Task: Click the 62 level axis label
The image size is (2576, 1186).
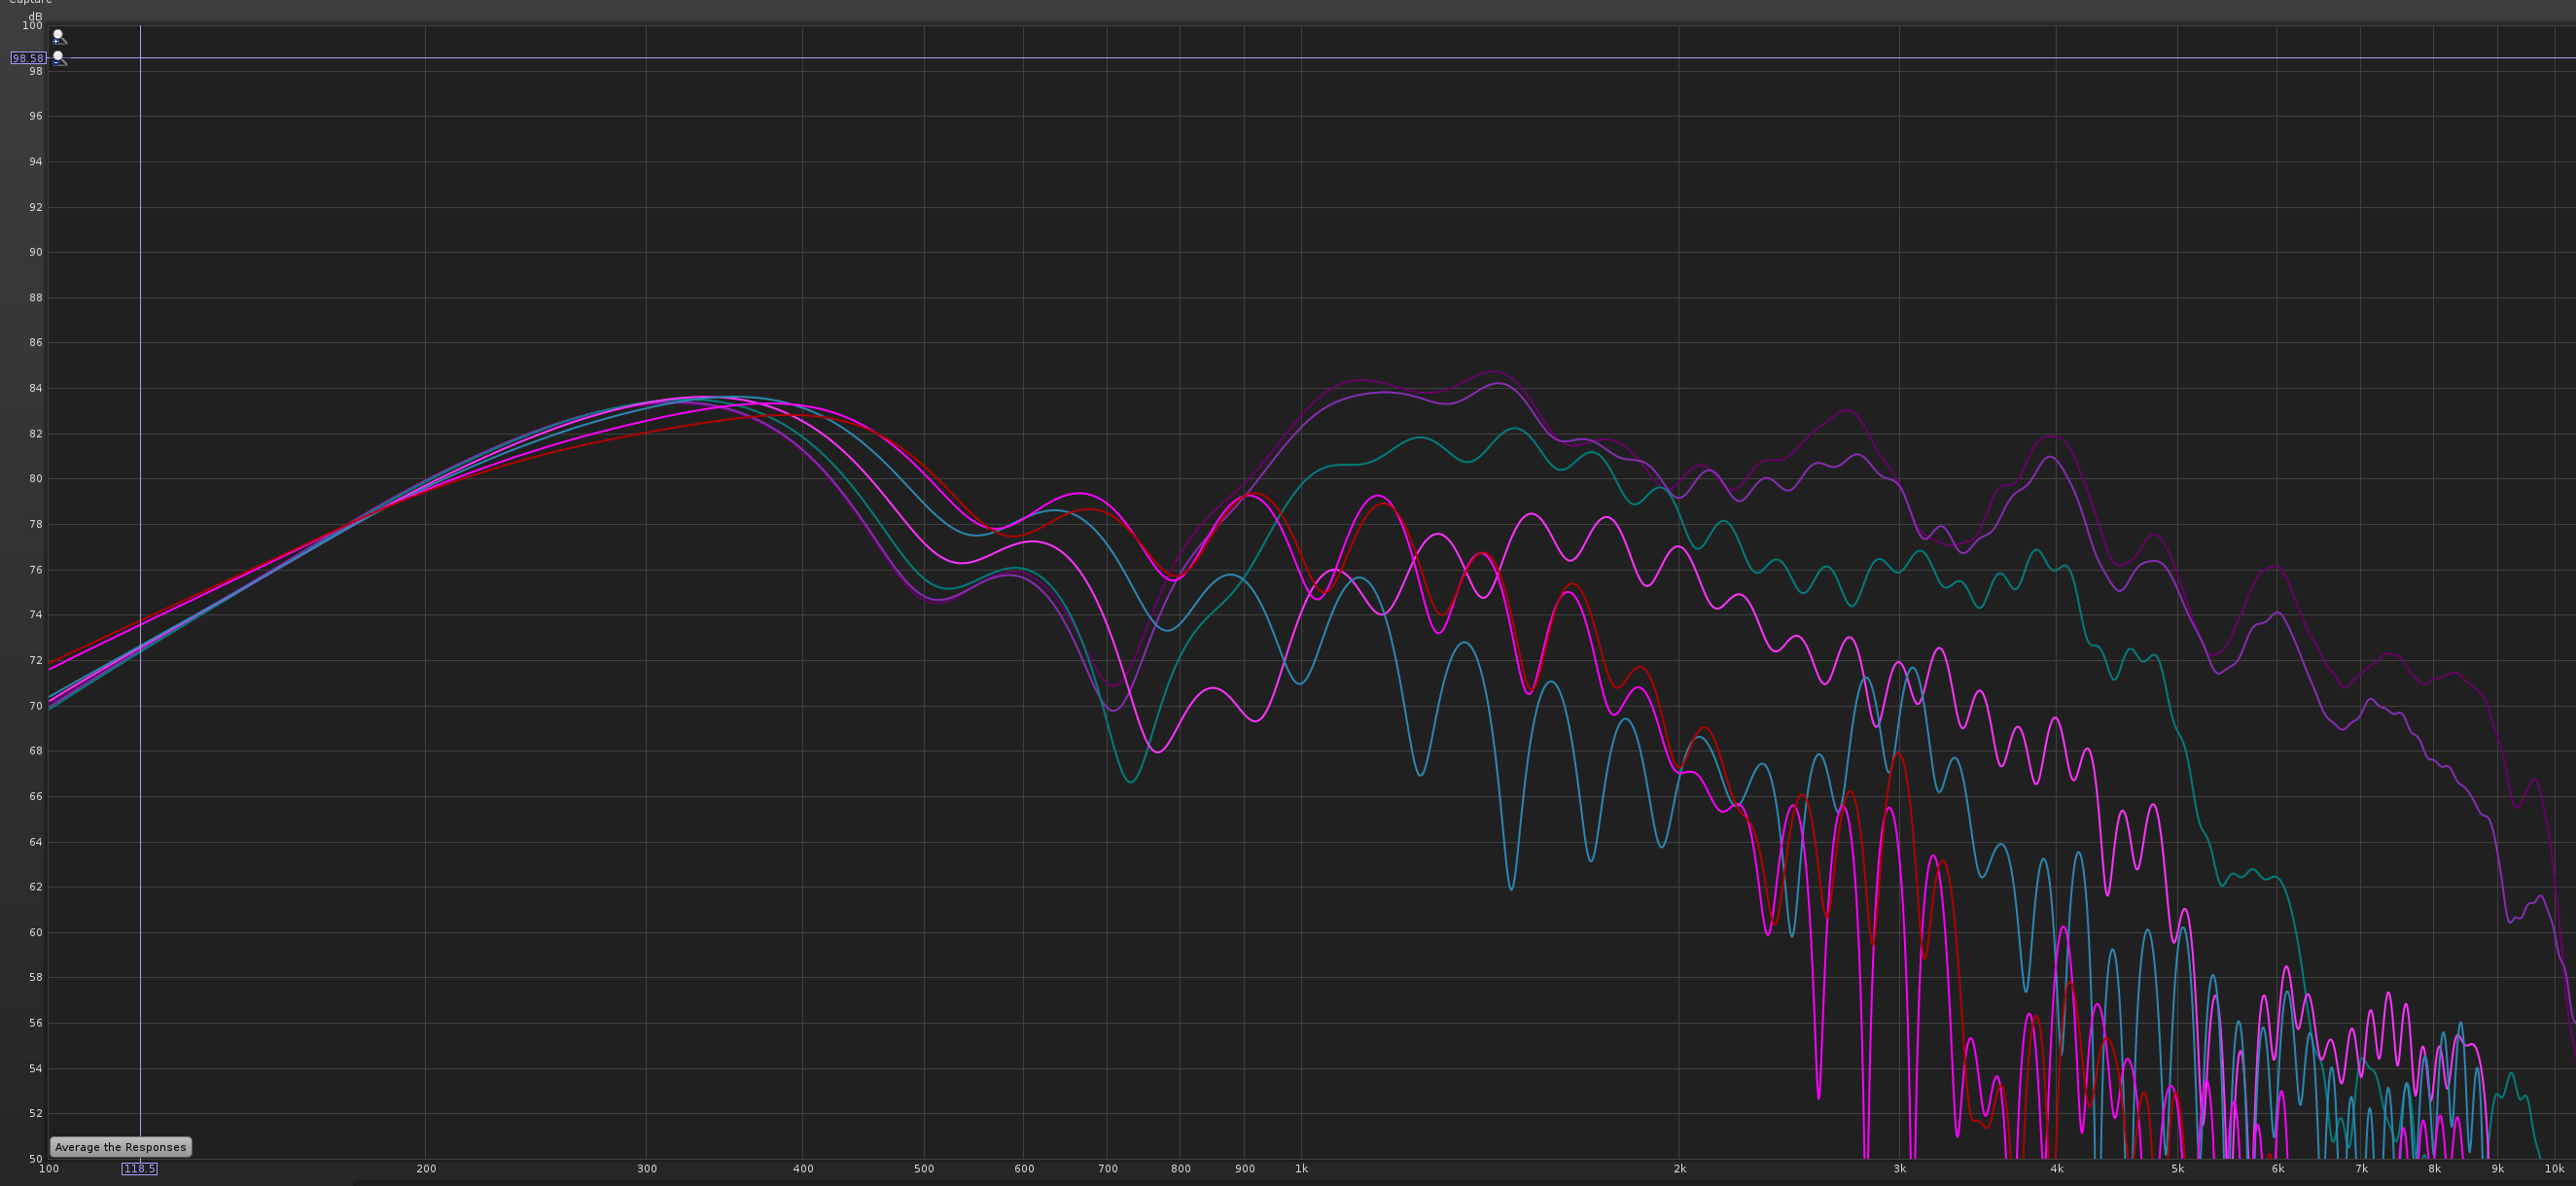Action: coord(36,887)
